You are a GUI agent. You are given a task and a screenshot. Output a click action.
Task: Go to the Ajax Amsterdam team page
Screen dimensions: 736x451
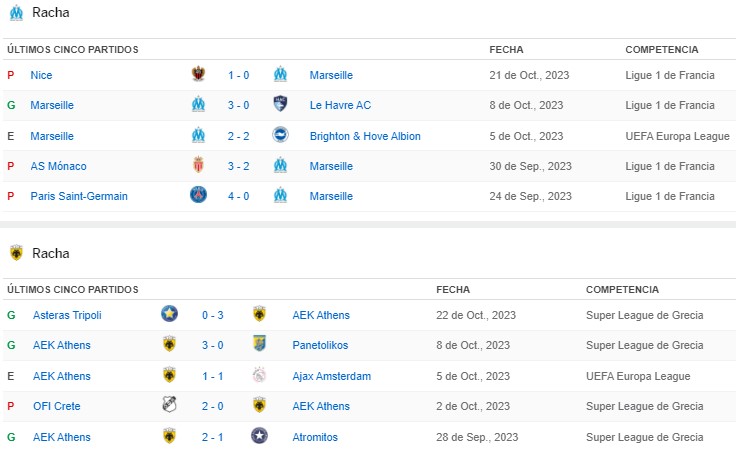coord(331,376)
